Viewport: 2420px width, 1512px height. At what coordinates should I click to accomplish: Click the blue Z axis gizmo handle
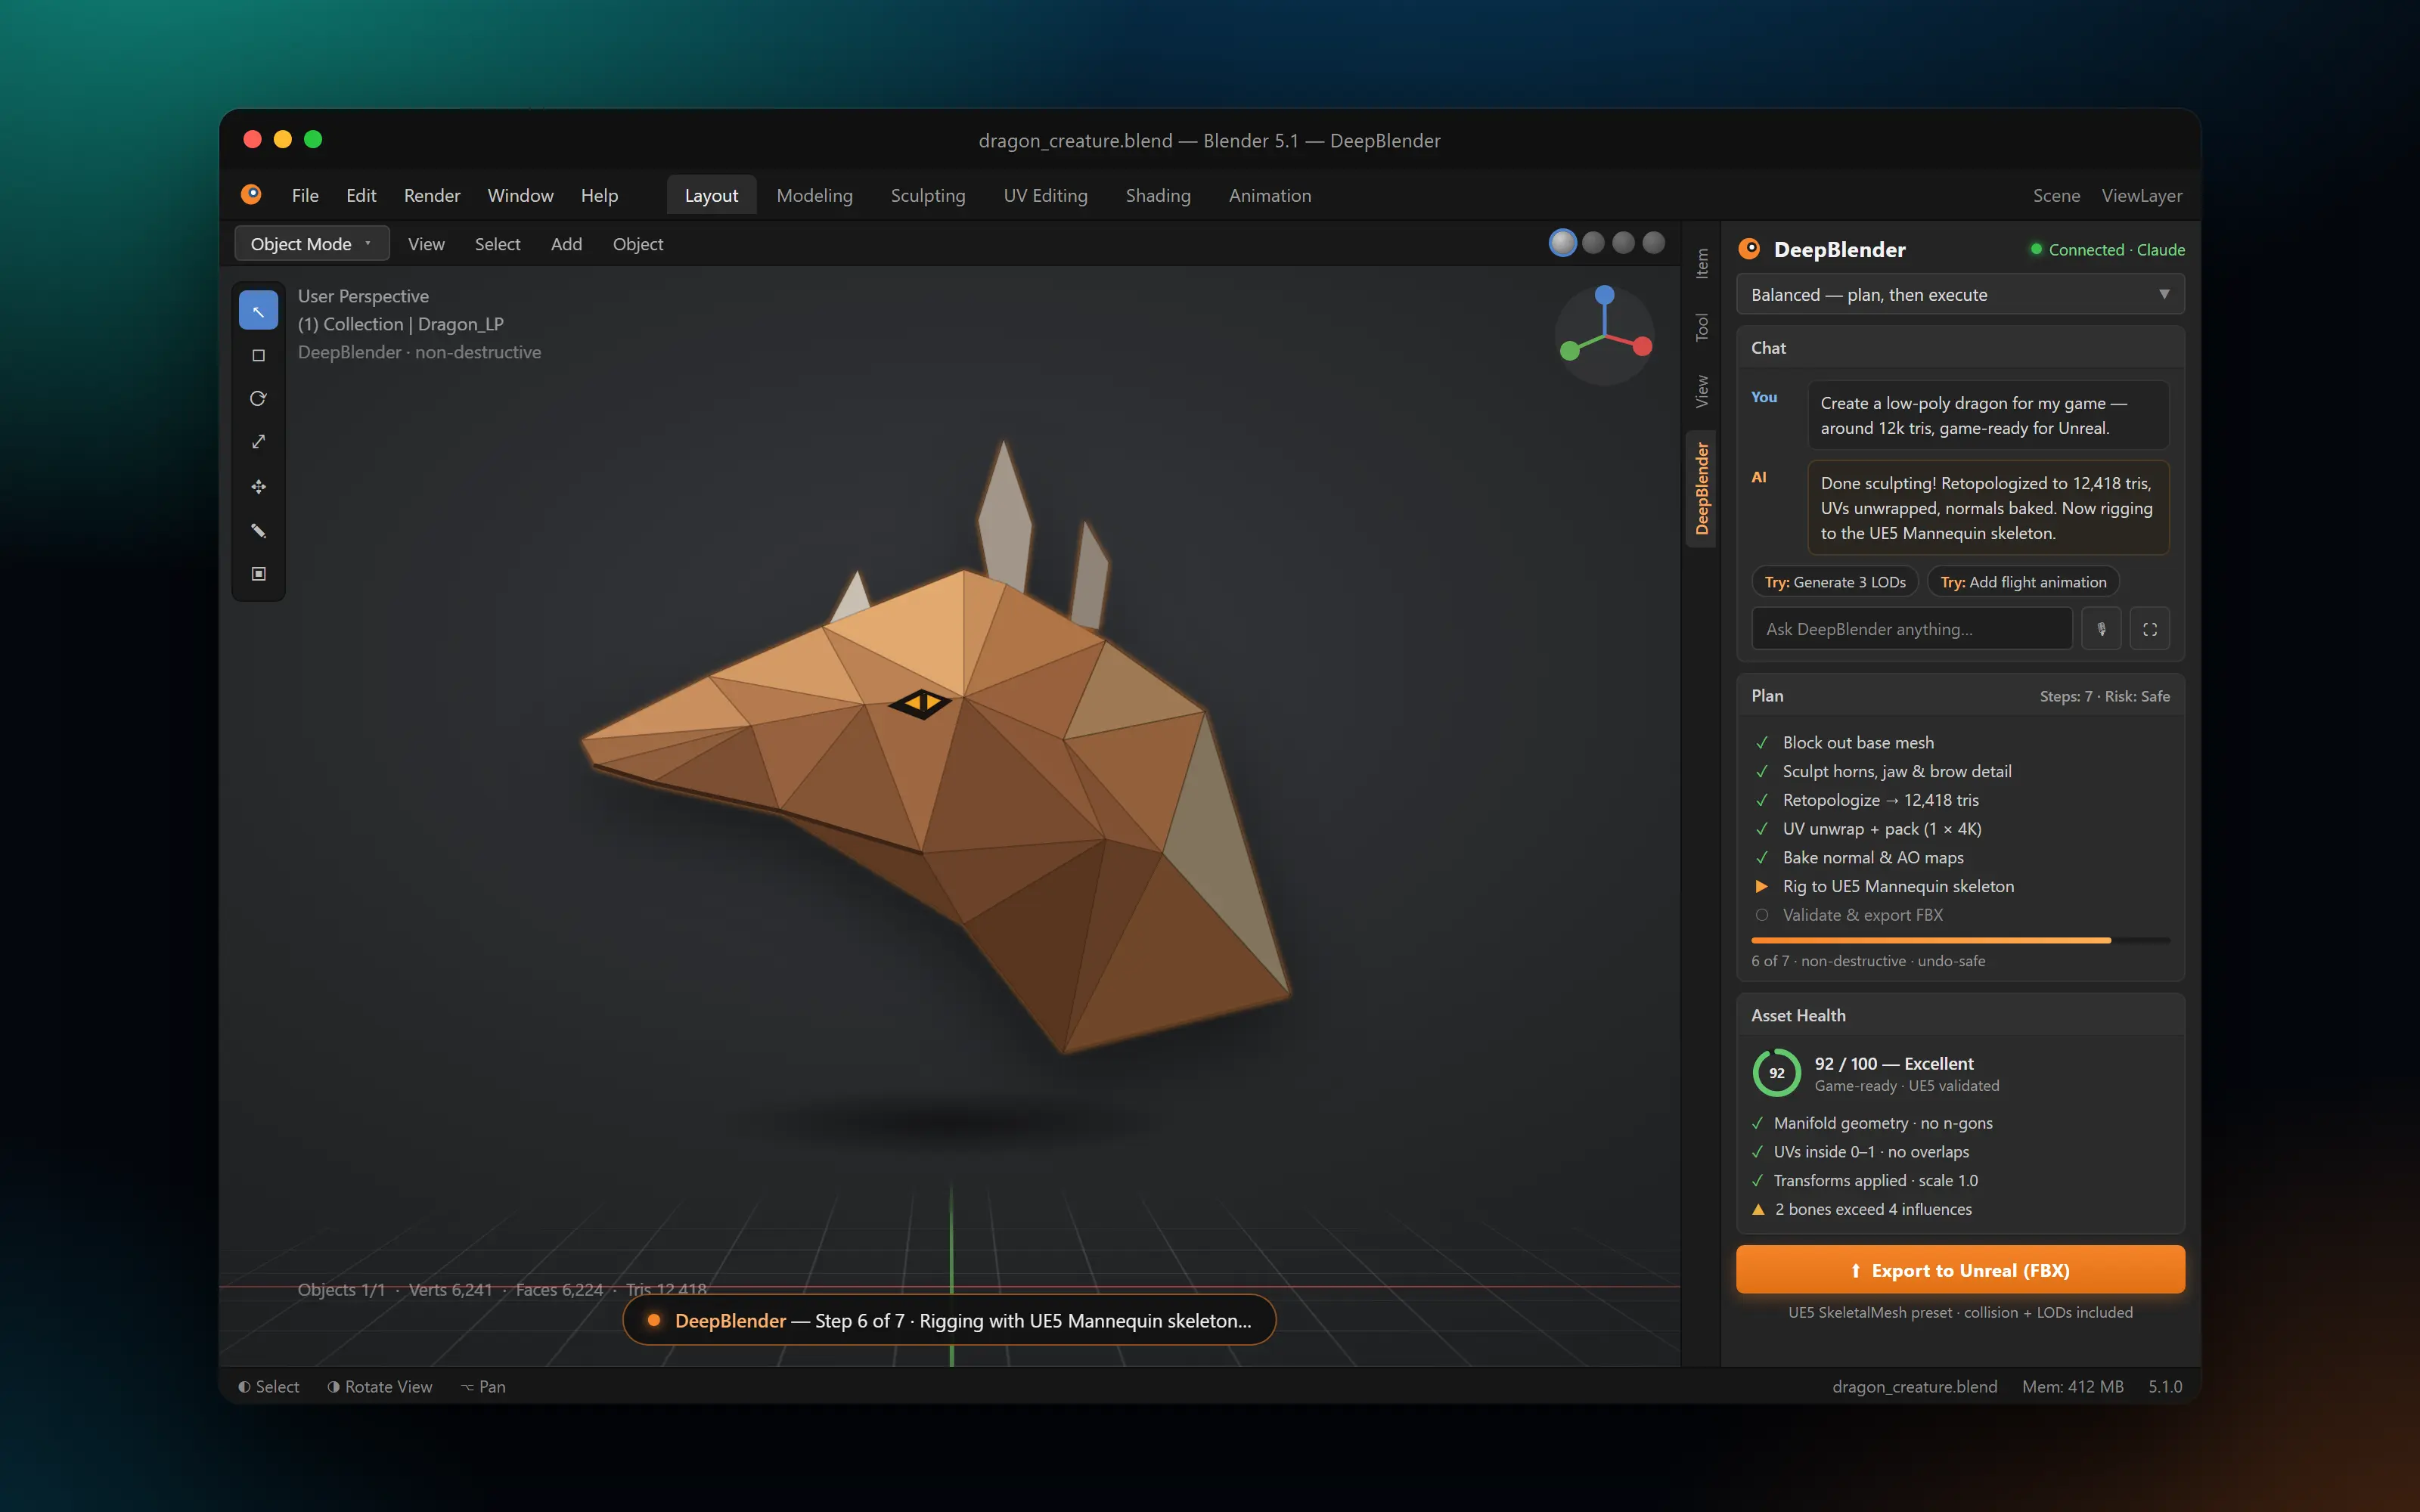[1604, 295]
